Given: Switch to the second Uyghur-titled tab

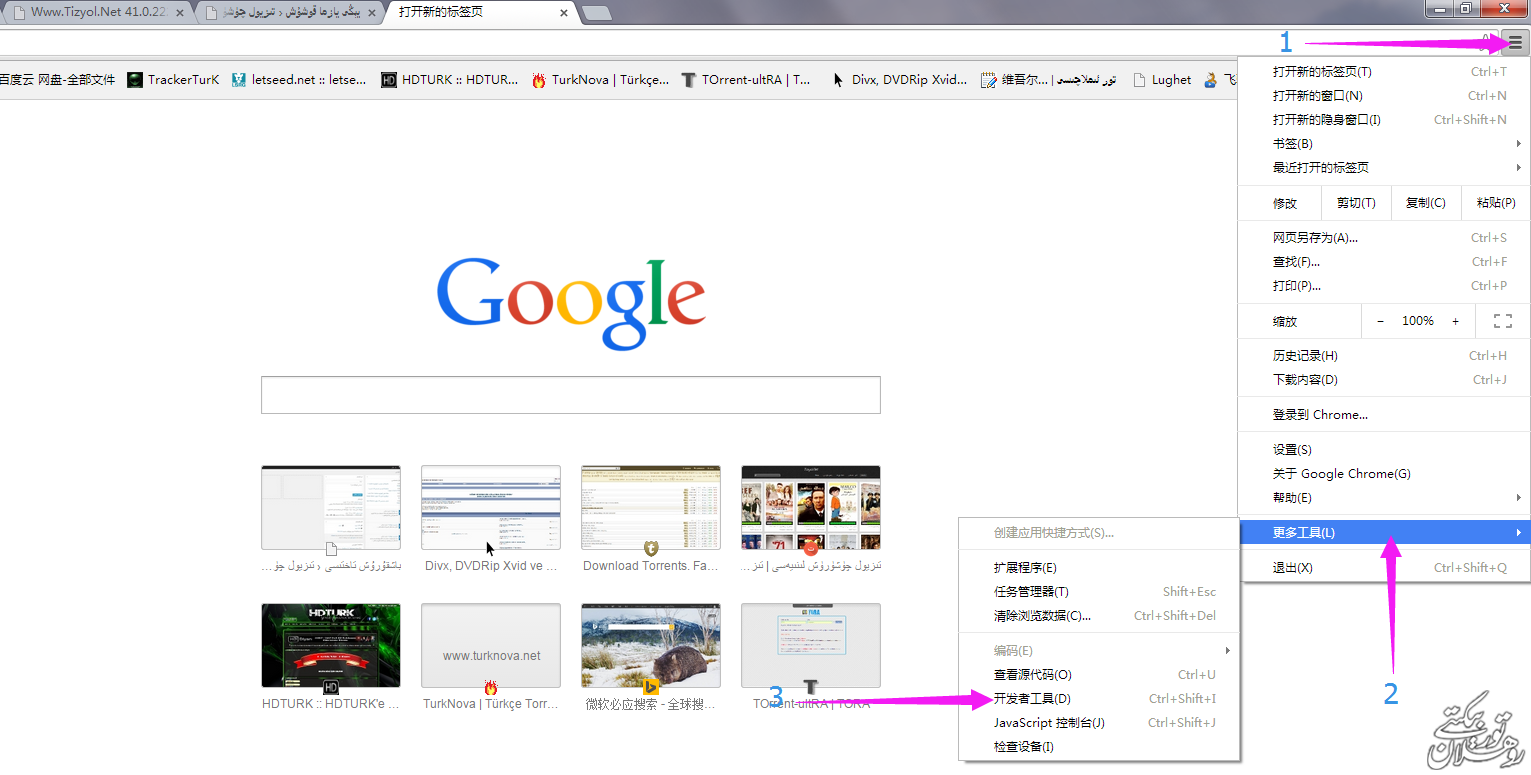Looking at the screenshot, I should point(290,13).
